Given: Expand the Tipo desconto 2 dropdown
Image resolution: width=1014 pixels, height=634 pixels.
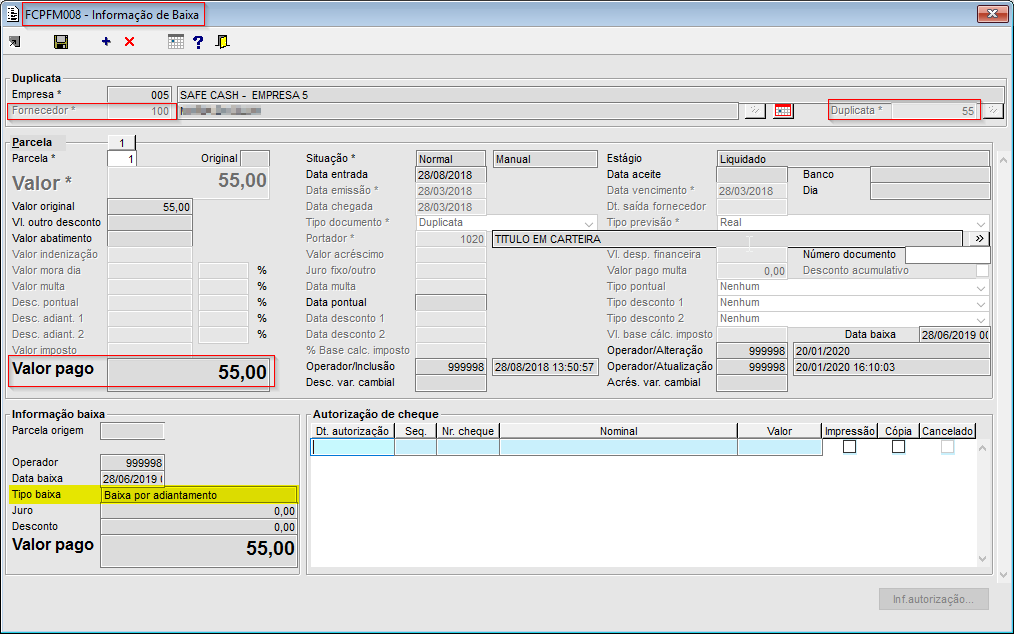Looking at the screenshot, I should (982, 319).
